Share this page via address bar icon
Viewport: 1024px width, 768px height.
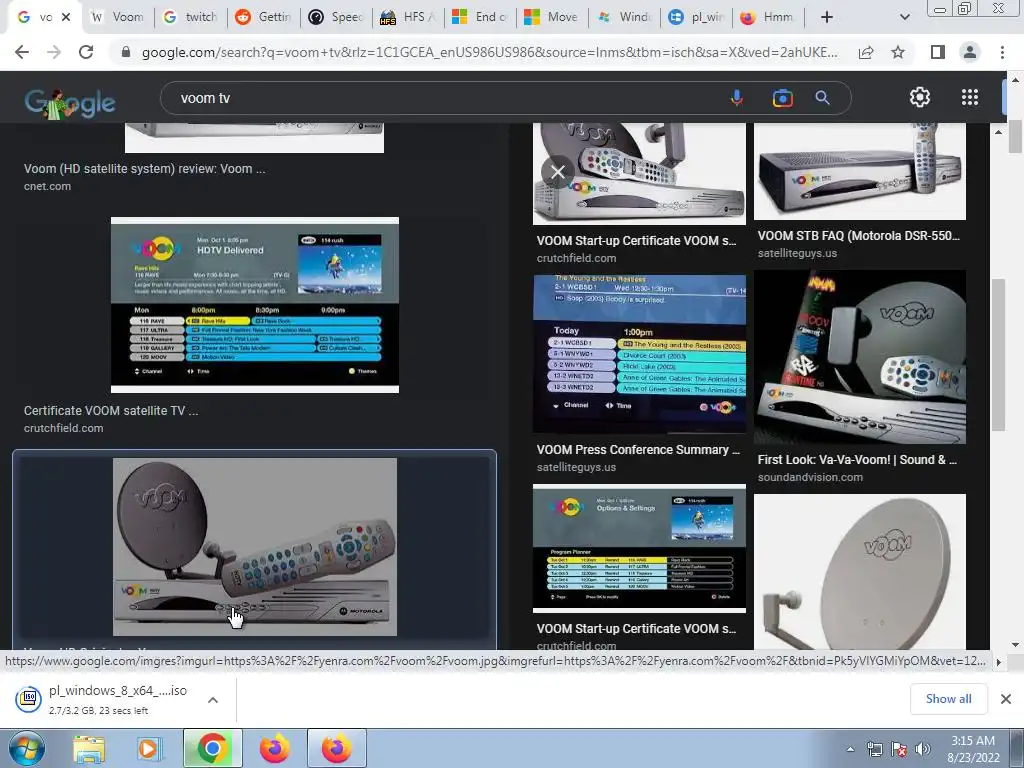pos(866,52)
